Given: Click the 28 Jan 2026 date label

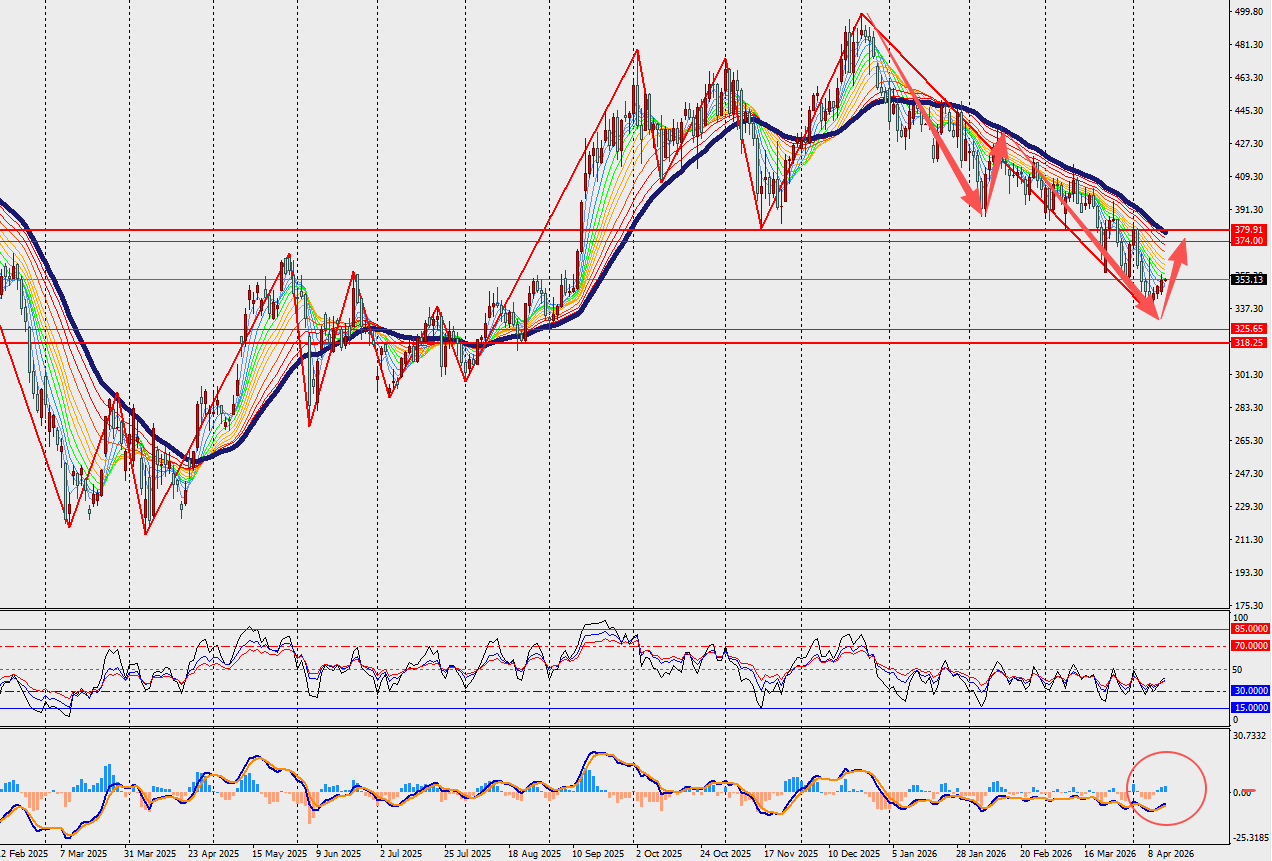Looking at the screenshot, I should point(981,854).
